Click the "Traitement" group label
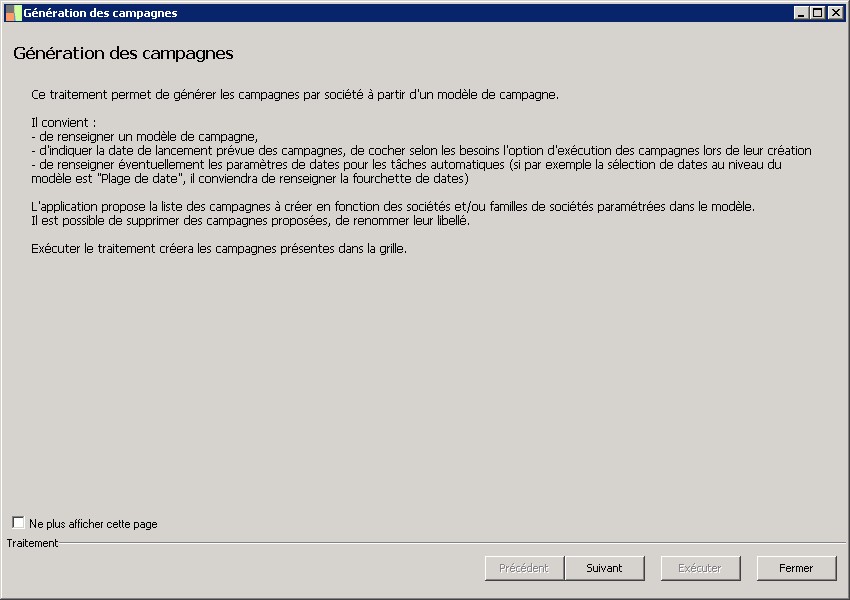This screenshot has height=600, width=850. 32,543
